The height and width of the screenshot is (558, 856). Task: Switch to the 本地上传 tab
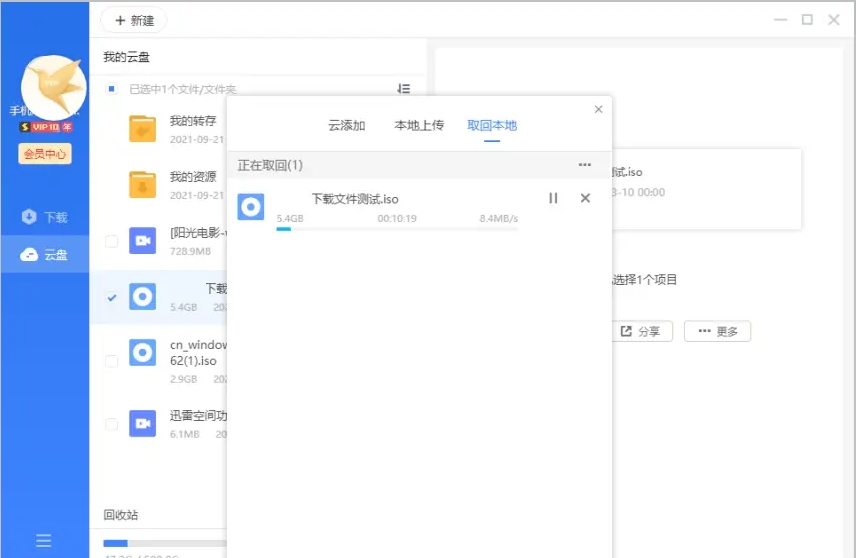(419, 126)
